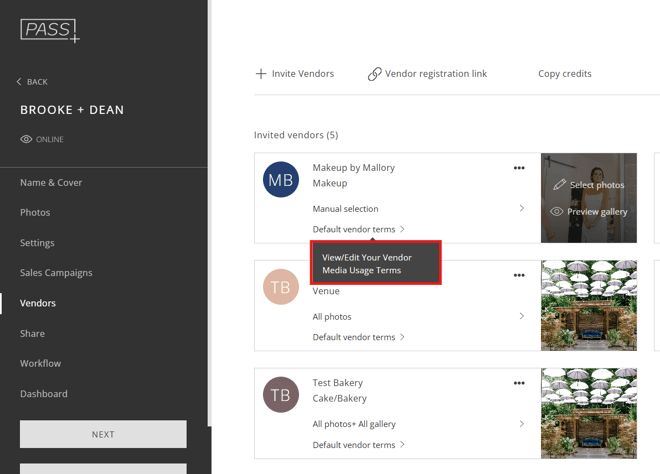Click the PASS+ logo
660x474 pixels.
[x=49, y=30]
